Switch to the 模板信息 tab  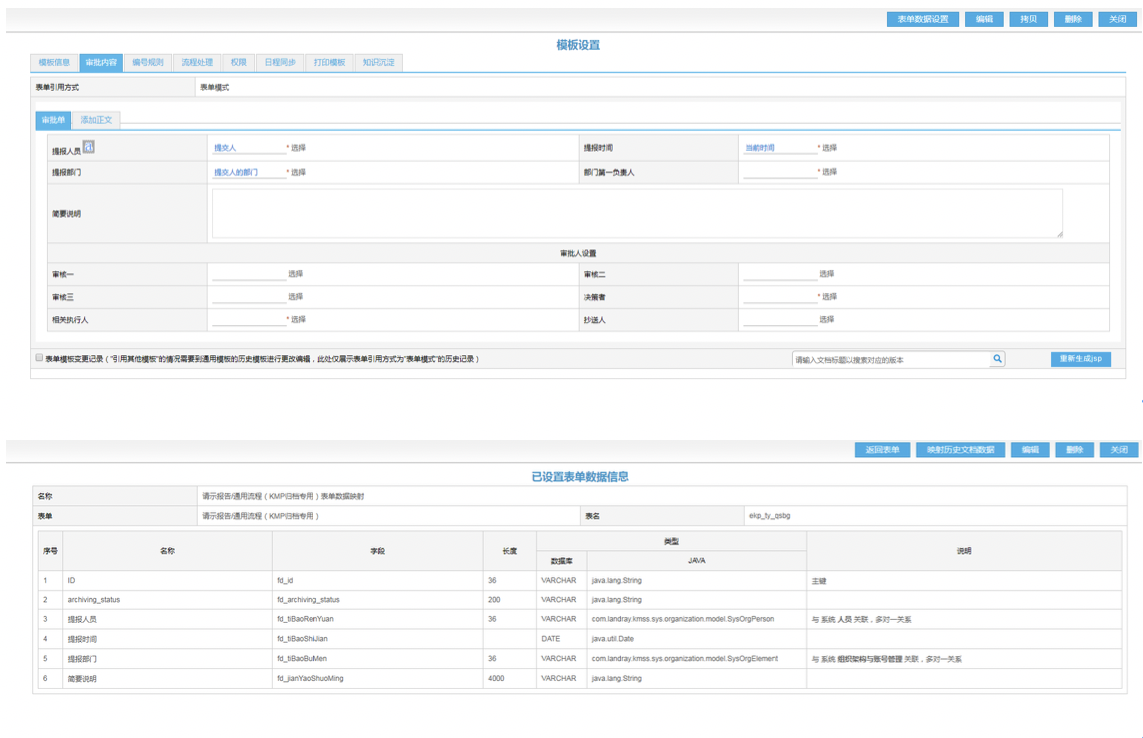click(x=54, y=62)
